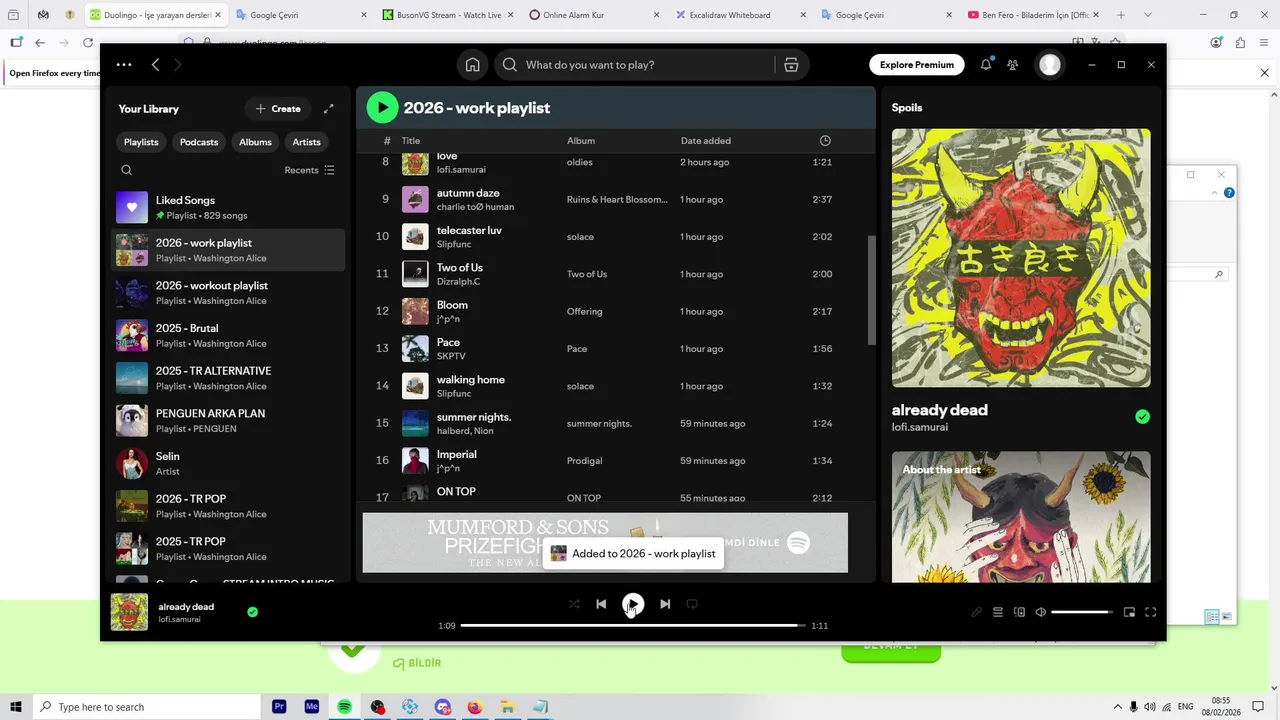Sort tracks by the clock duration header

coord(825,141)
